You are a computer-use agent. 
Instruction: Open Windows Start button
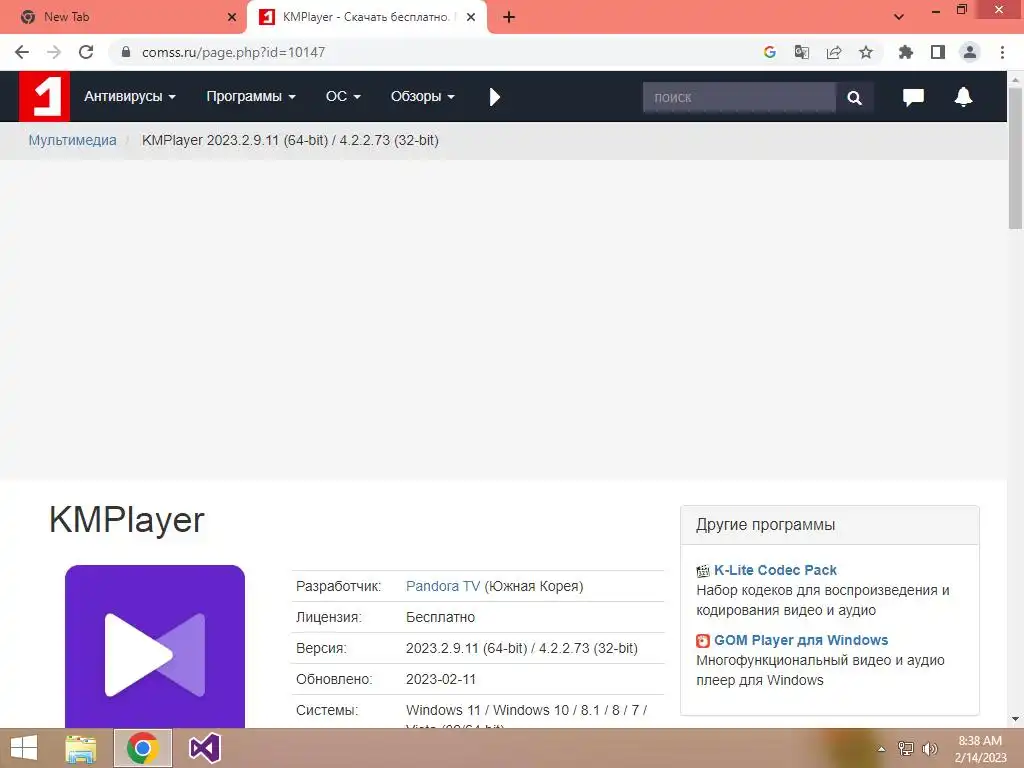pyautogui.click(x=24, y=748)
